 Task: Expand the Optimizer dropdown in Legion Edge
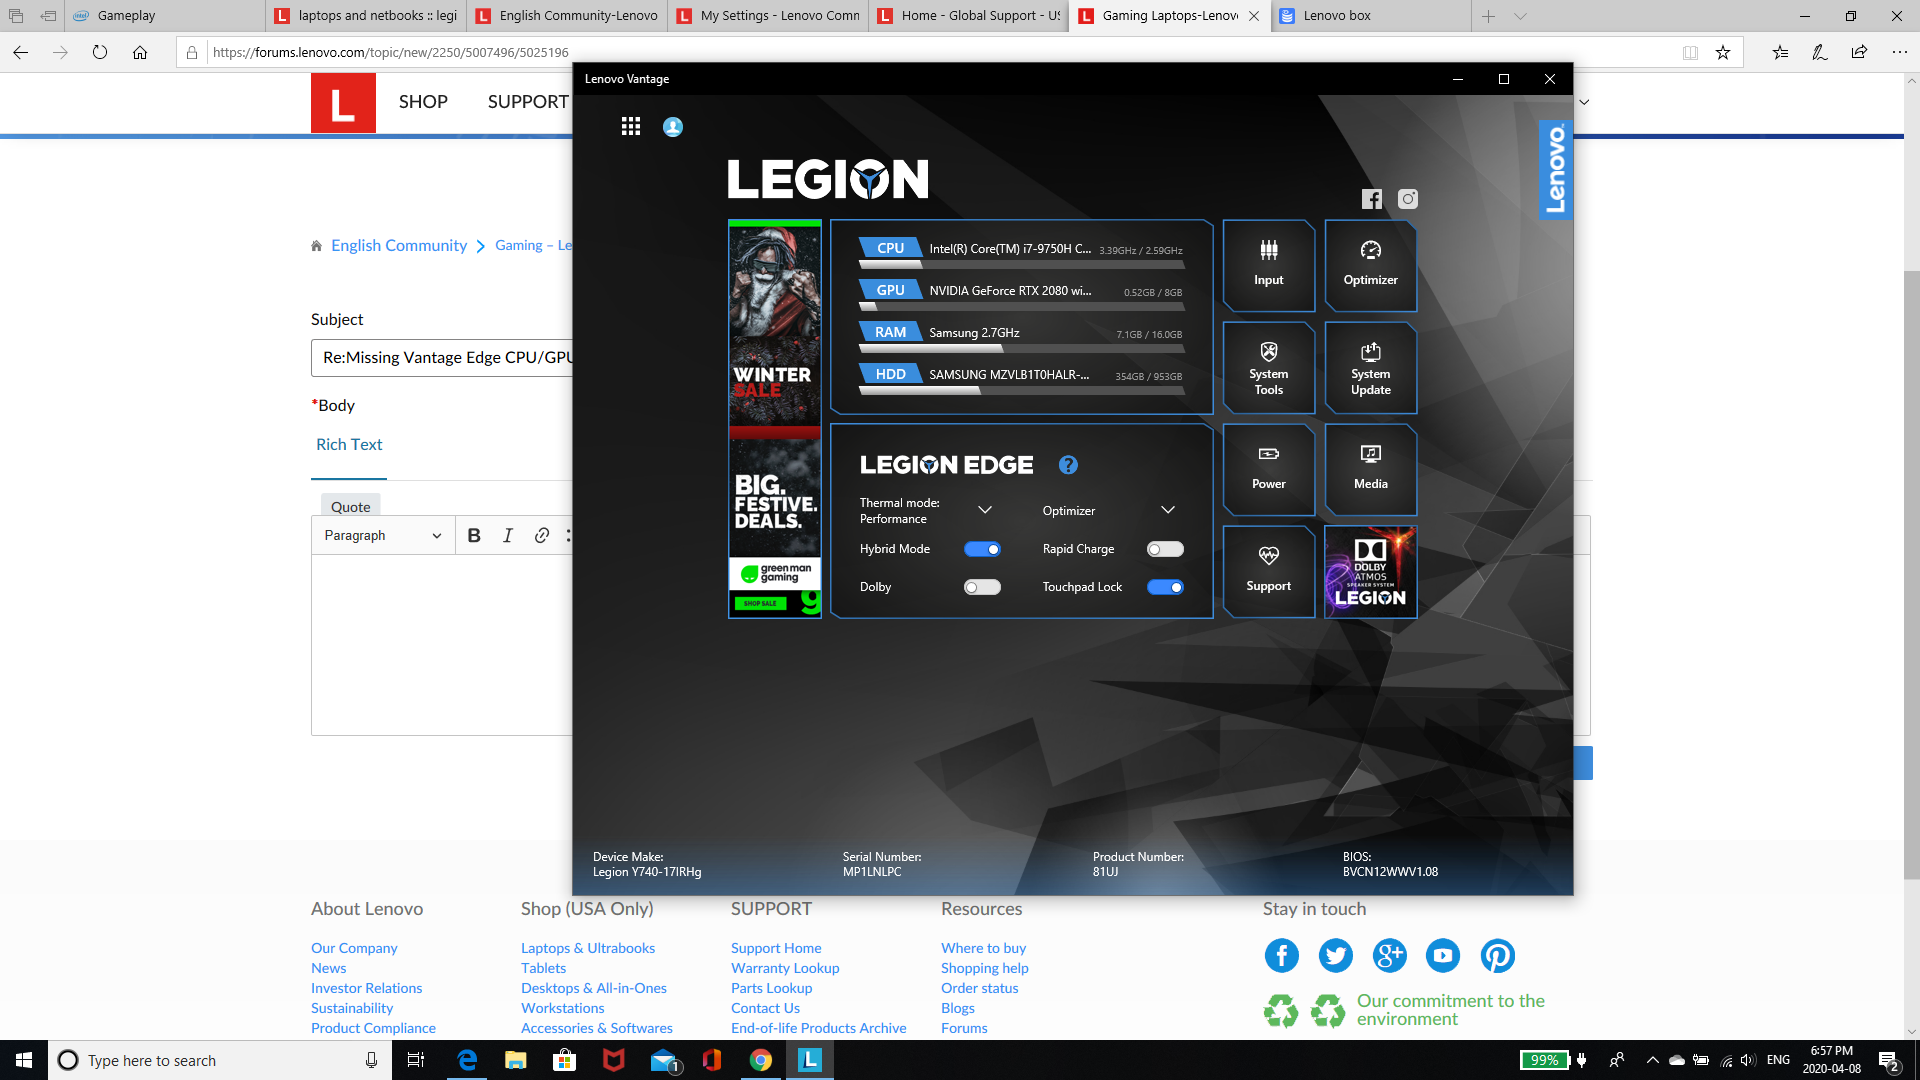click(1168, 510)
